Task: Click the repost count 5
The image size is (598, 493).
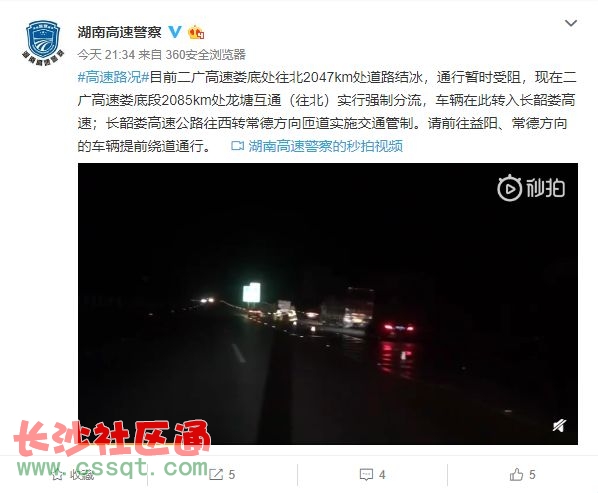Action: pos(232,475)
